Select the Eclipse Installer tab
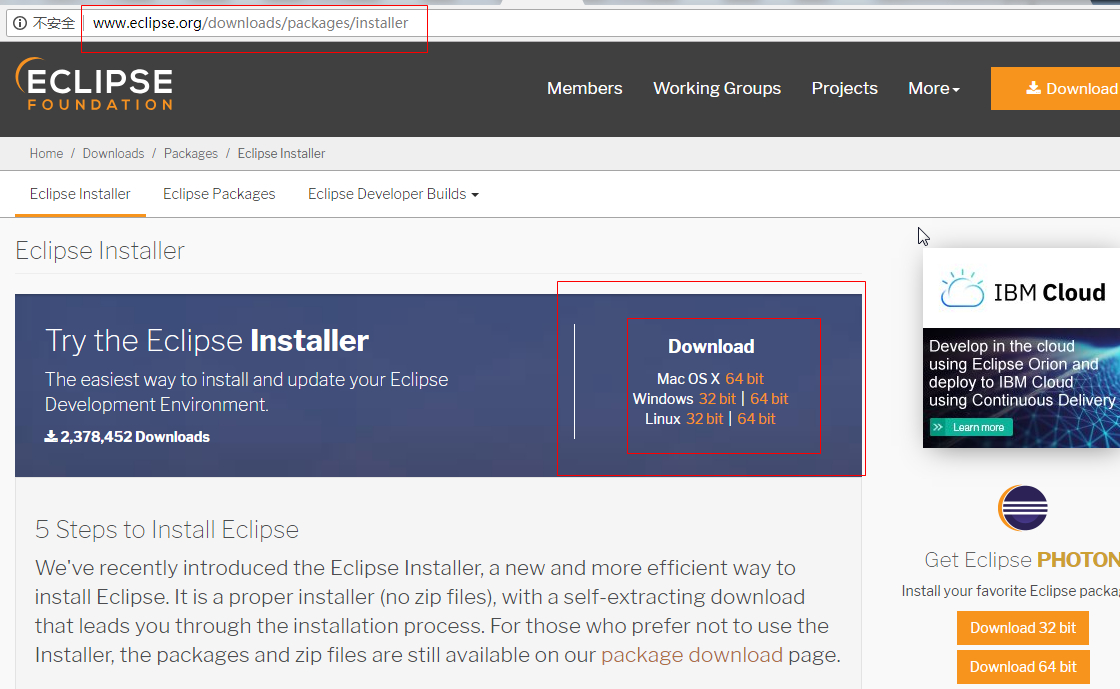Viewport: 1120px width, 689px height. click(x=80, y=193)
